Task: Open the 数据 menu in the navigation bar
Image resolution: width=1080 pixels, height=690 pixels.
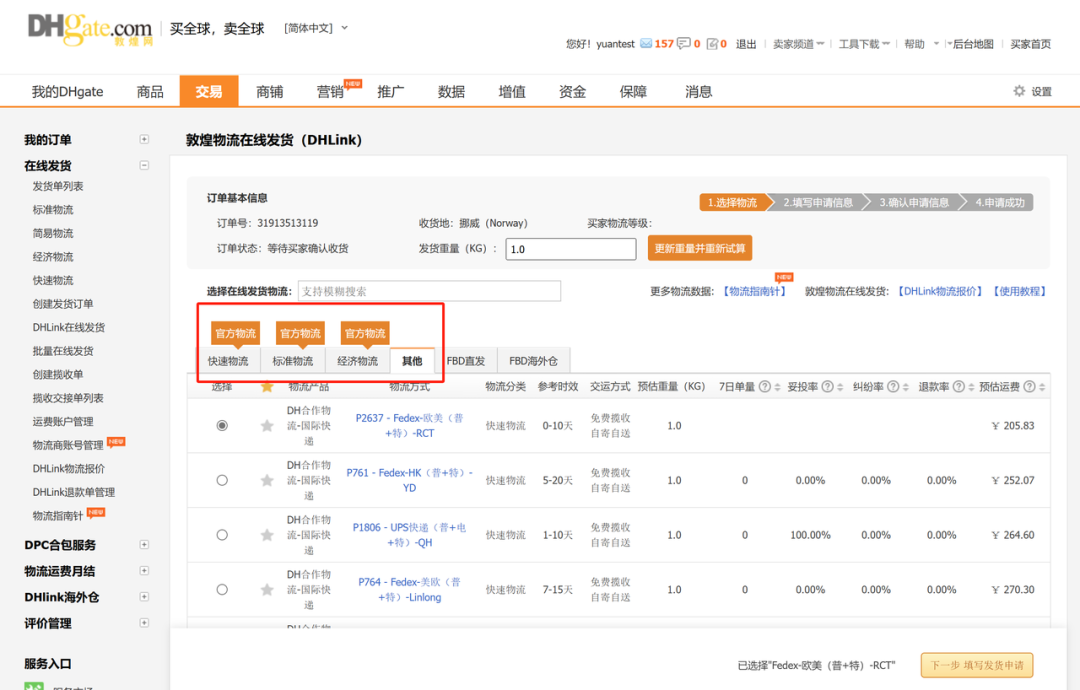Action: coord(451,90)
